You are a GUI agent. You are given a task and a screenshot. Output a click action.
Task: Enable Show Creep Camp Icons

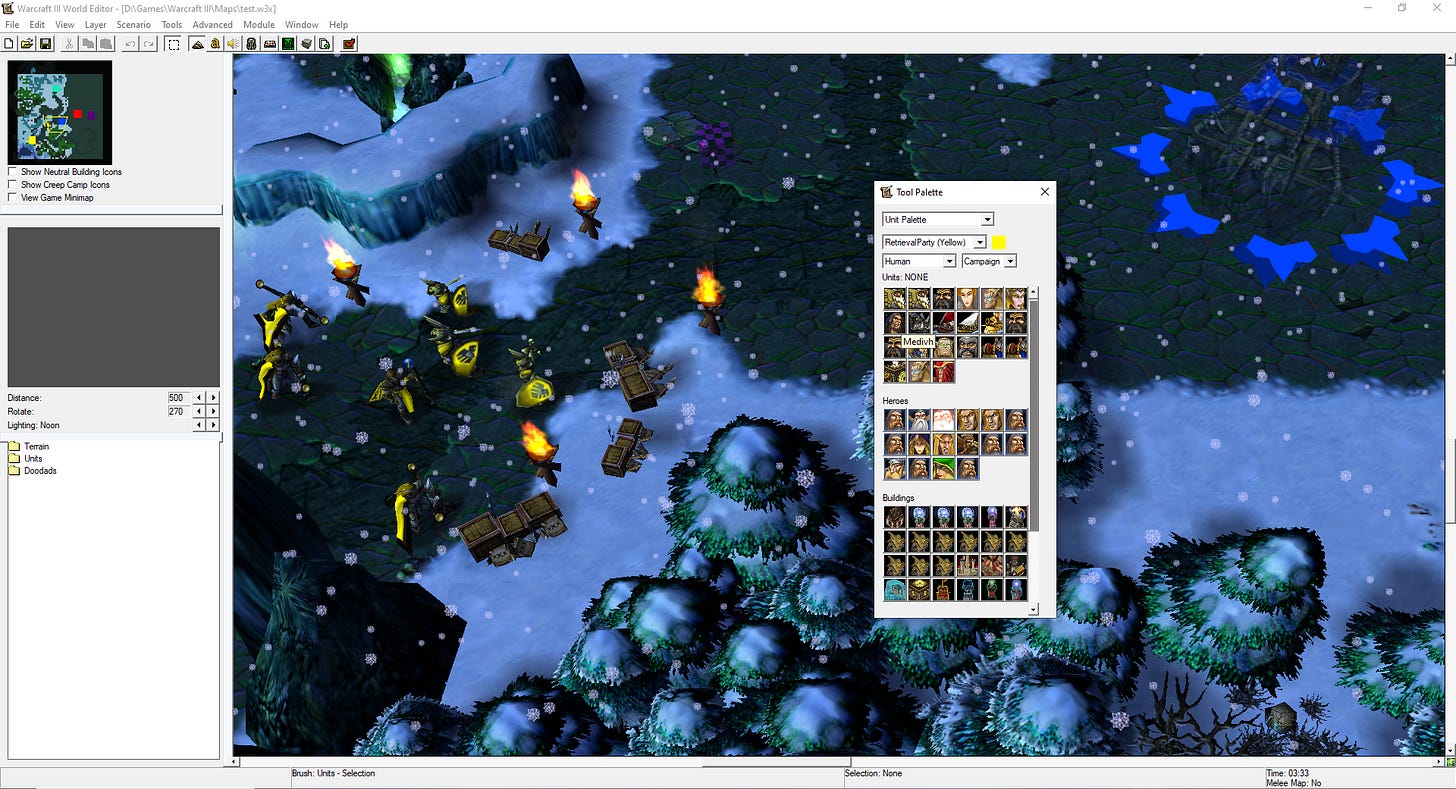point(12,185)
